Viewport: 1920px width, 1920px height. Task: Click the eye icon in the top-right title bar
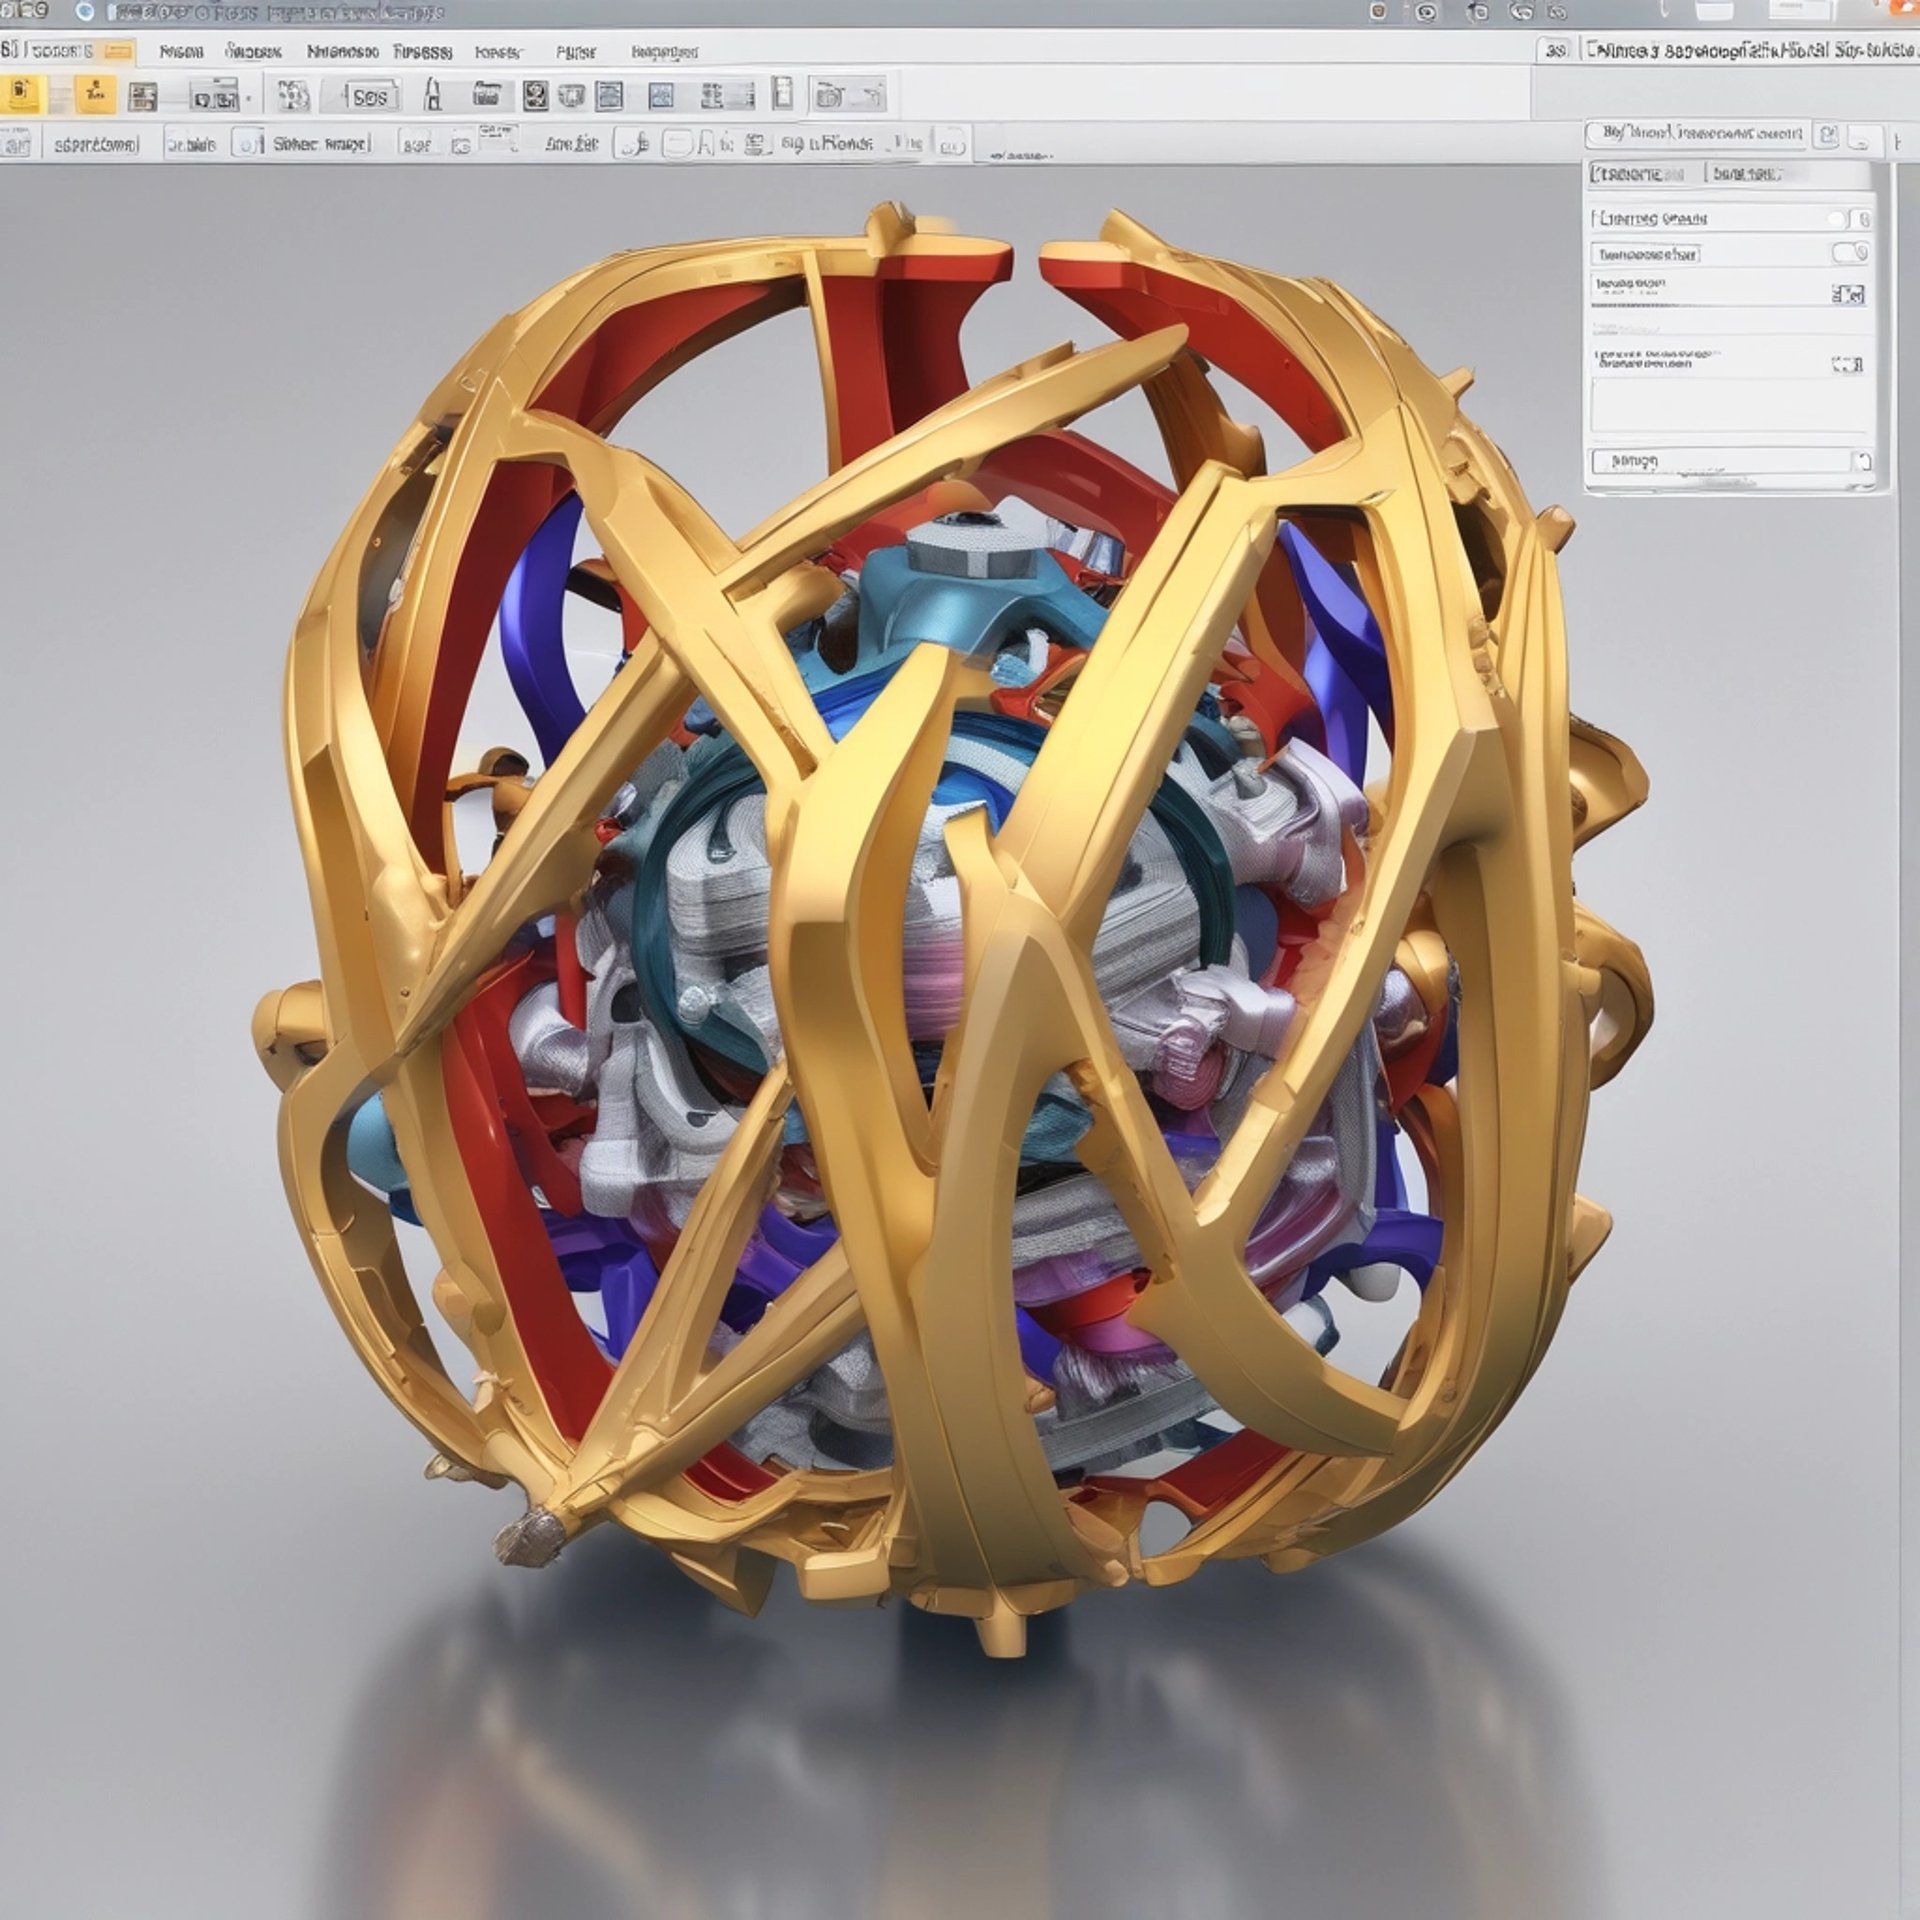click(1427, 12)
